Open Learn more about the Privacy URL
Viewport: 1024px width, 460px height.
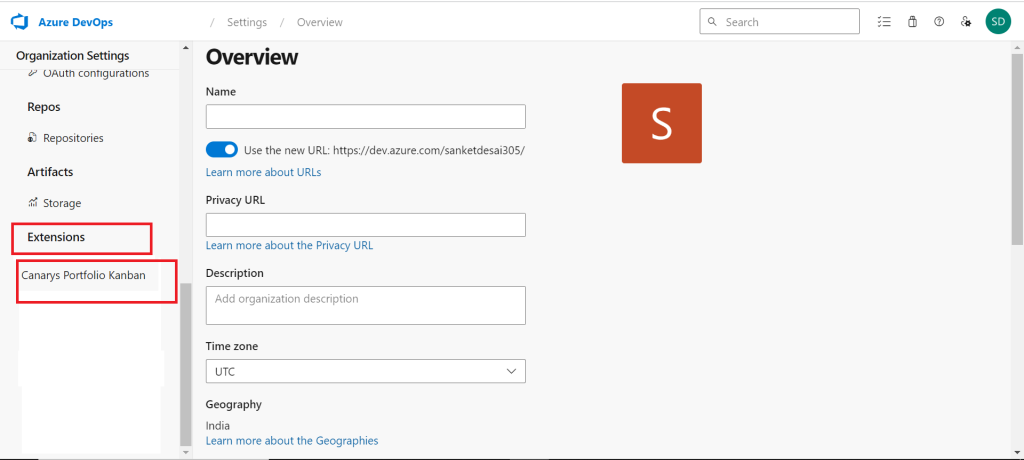(289, 245)
